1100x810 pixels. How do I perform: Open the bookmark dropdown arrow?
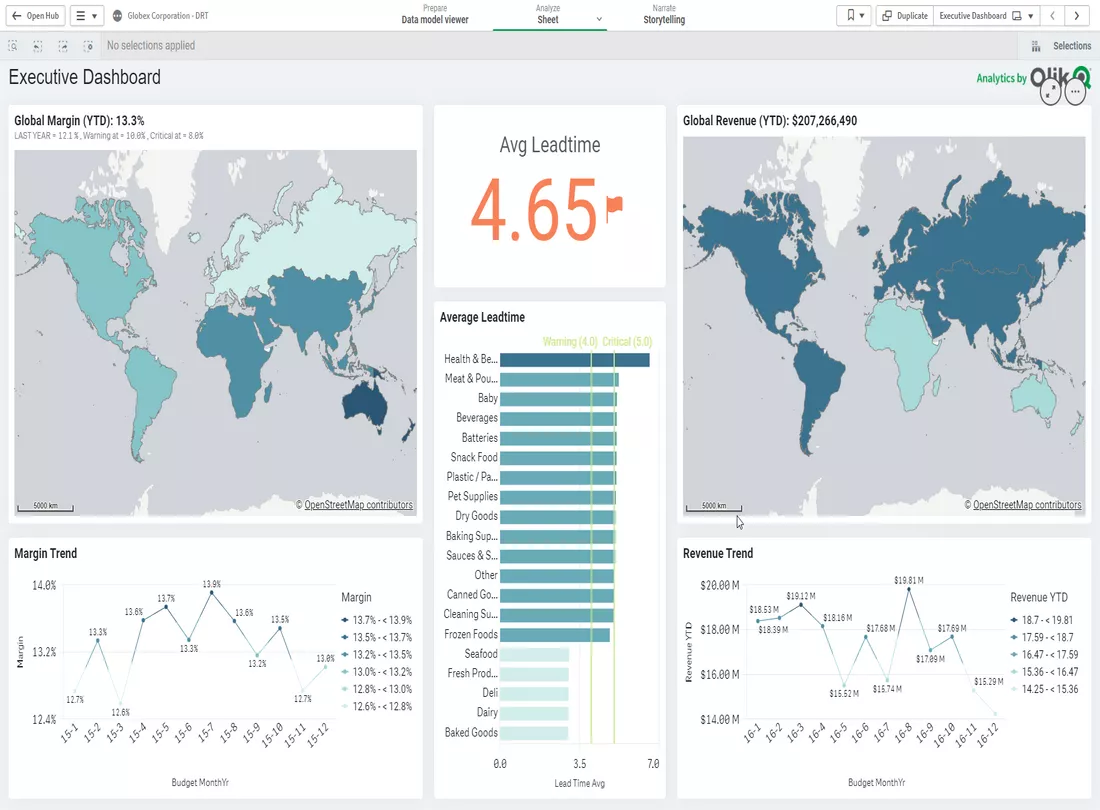(864, 15)
